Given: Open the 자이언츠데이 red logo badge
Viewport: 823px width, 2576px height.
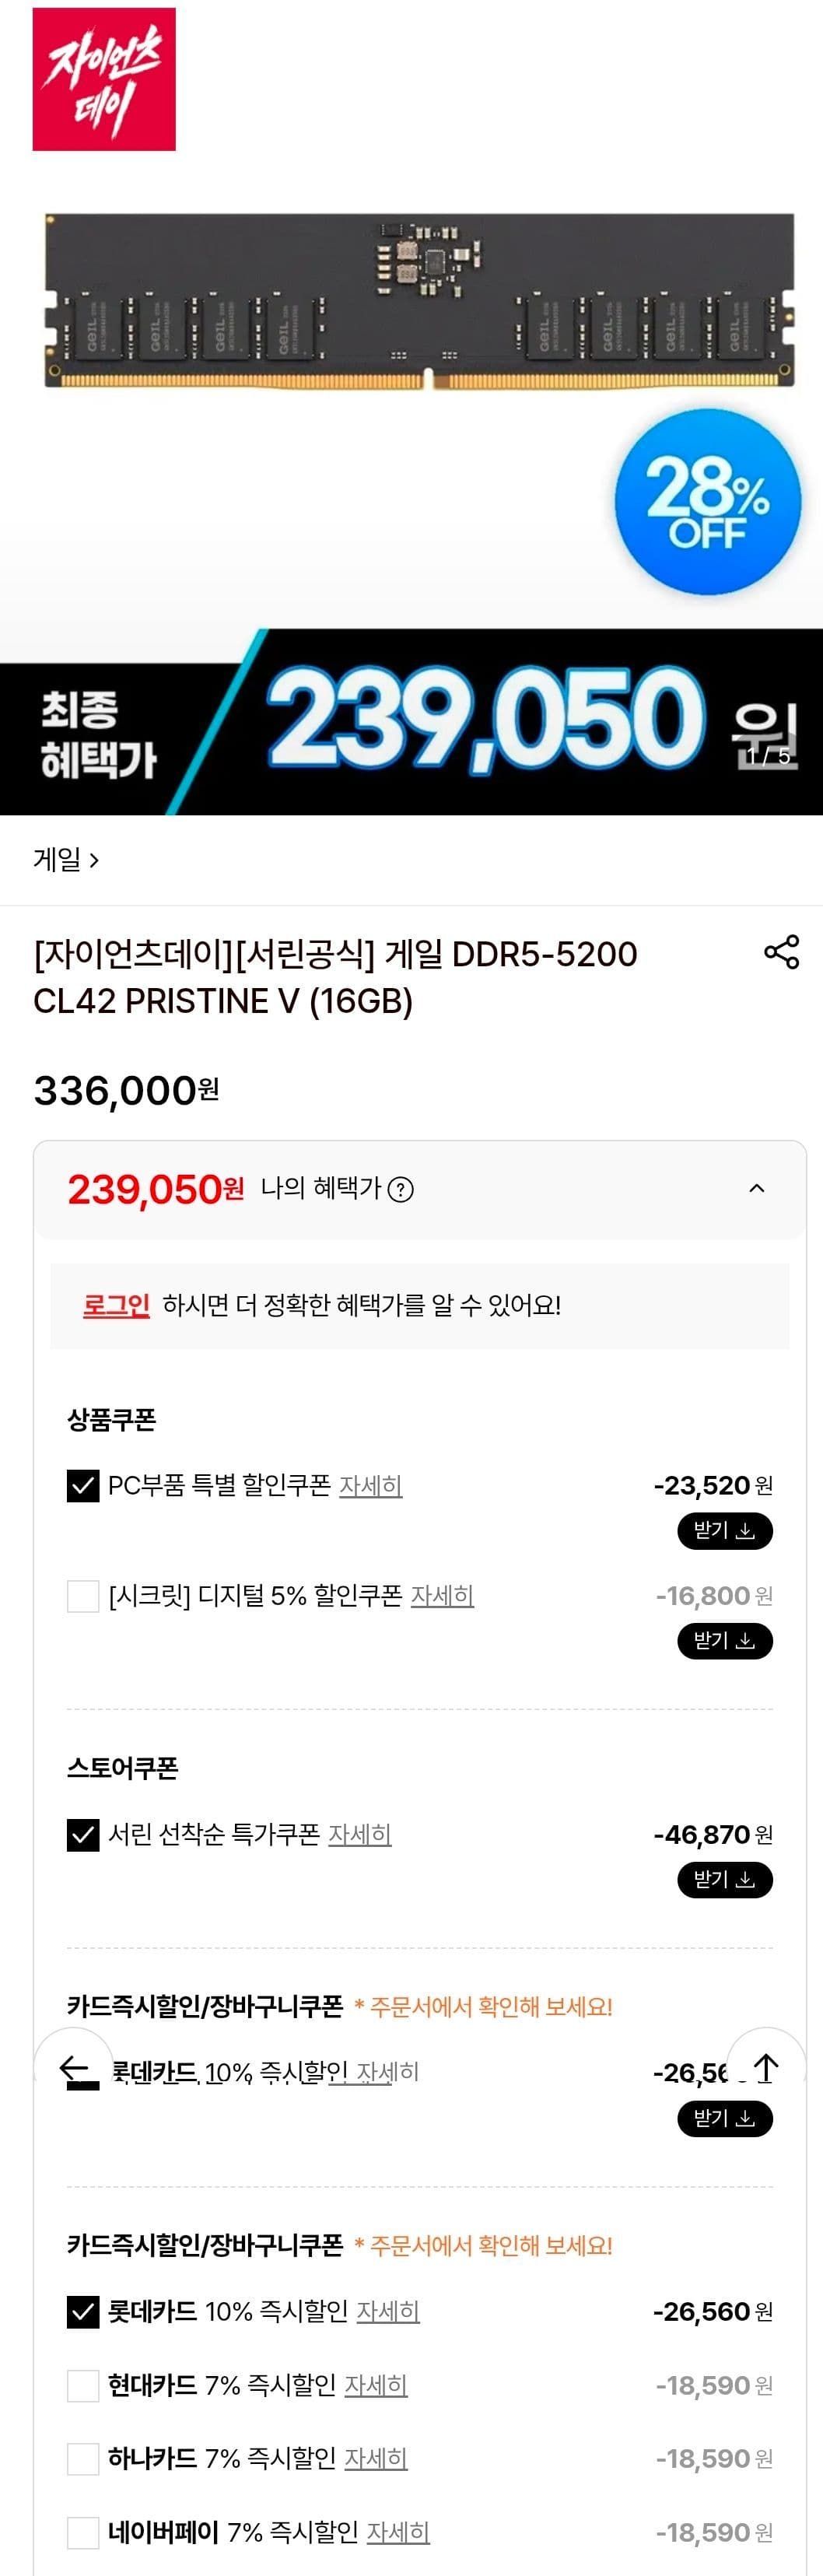Looking at the screenshot, I should point(104,79).
